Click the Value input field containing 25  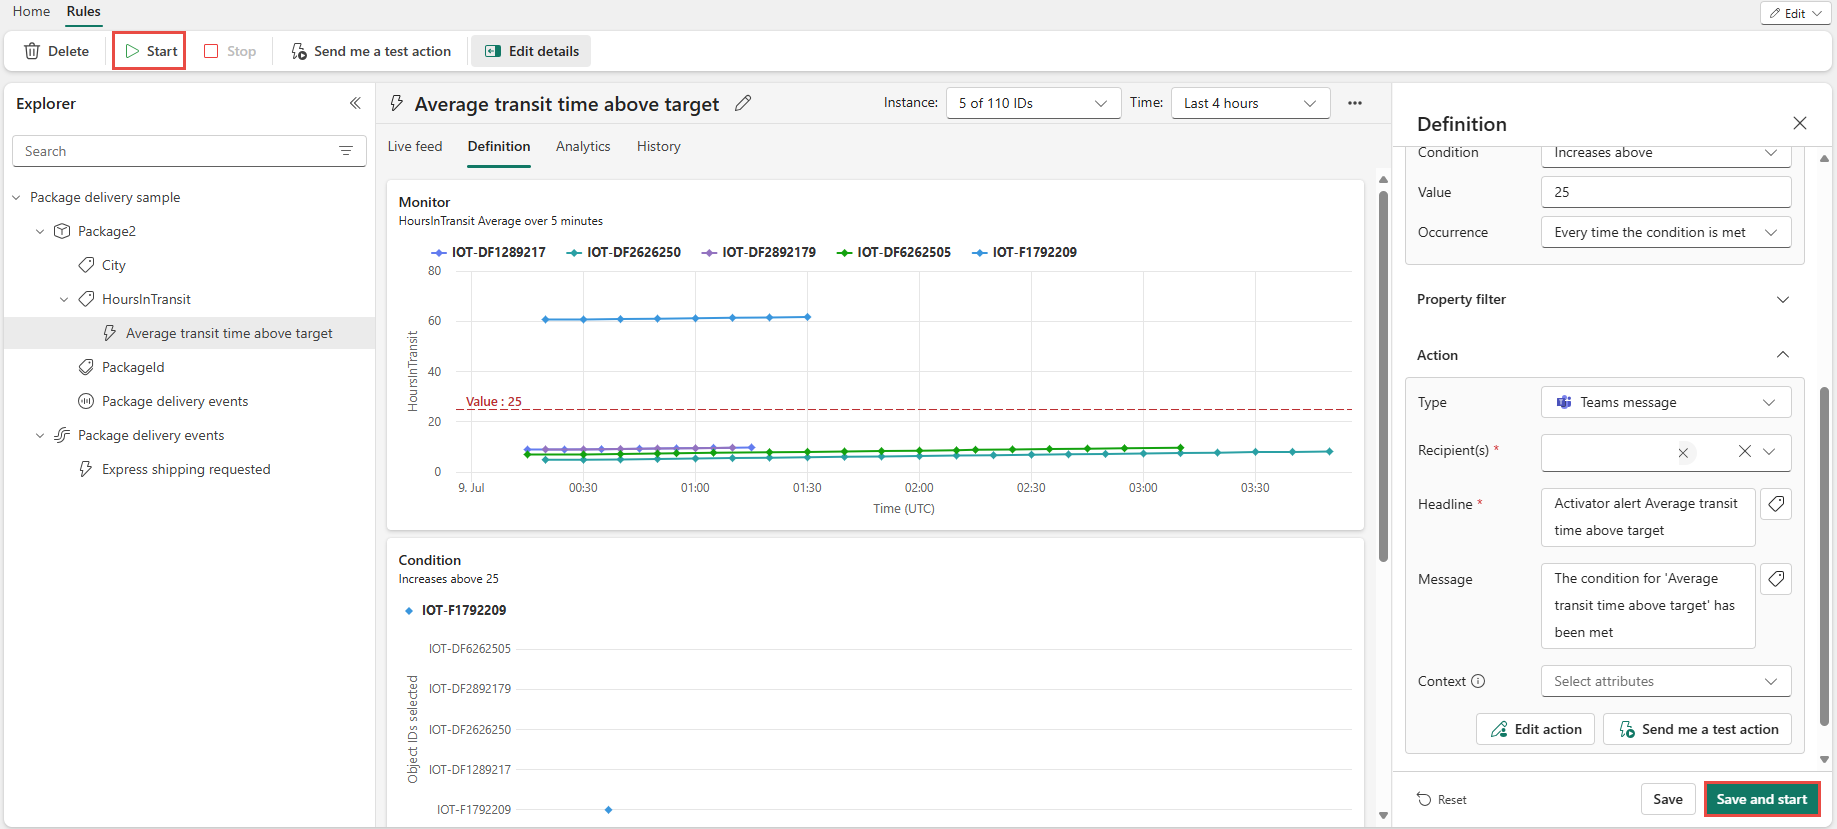(x=1665, y=192)
